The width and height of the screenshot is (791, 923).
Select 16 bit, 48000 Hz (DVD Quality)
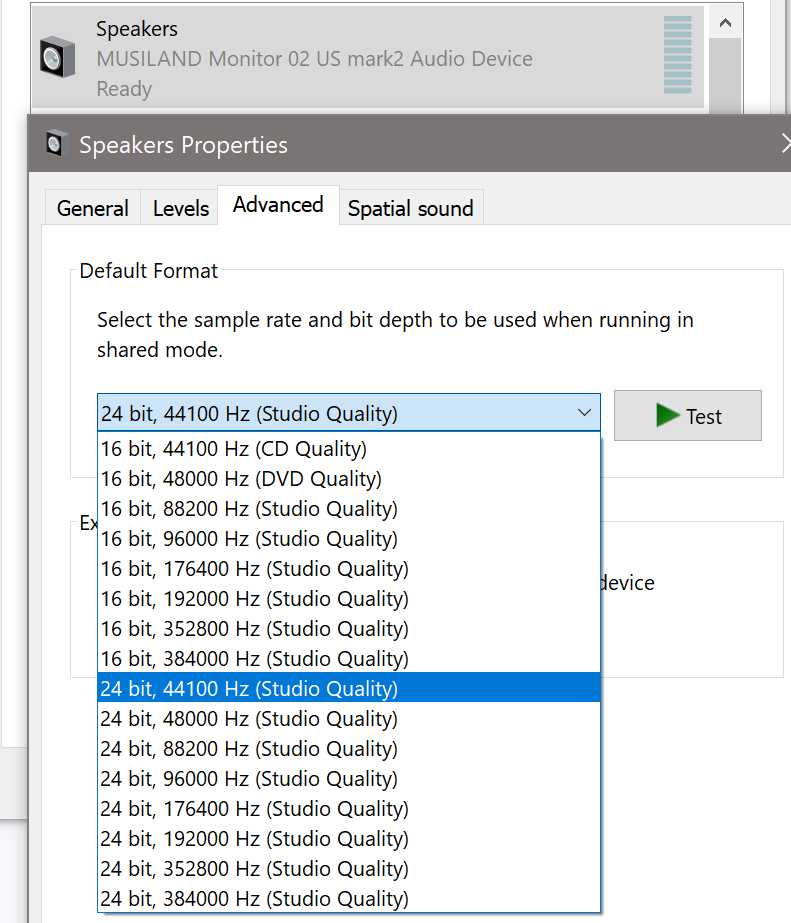pyautogui.click(x=241, y=479)
